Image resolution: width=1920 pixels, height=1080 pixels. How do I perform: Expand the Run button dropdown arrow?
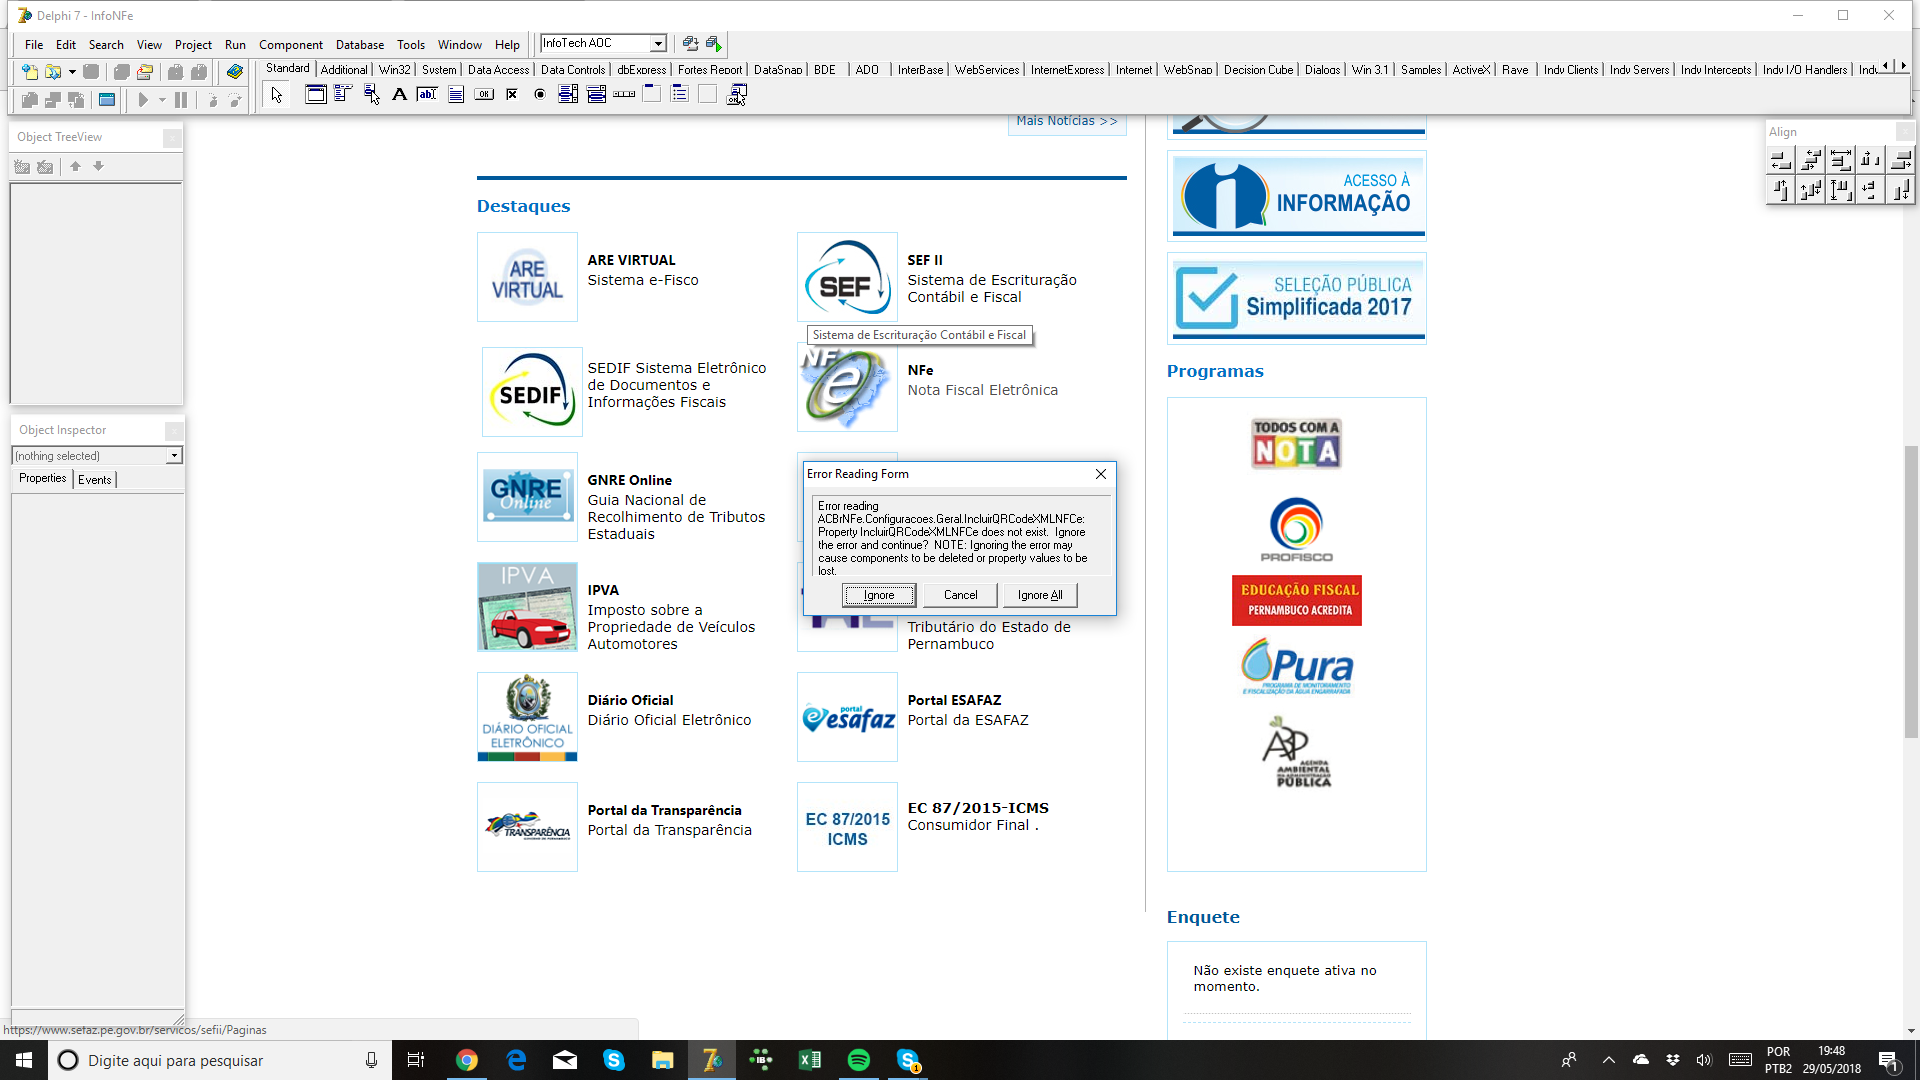[162, 100]
